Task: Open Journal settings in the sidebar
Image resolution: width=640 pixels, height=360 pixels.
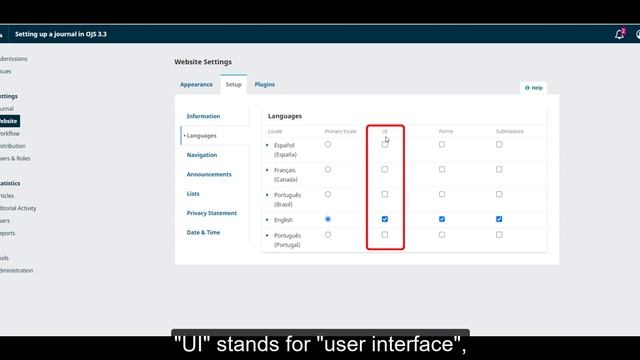Action: (7, 109)
